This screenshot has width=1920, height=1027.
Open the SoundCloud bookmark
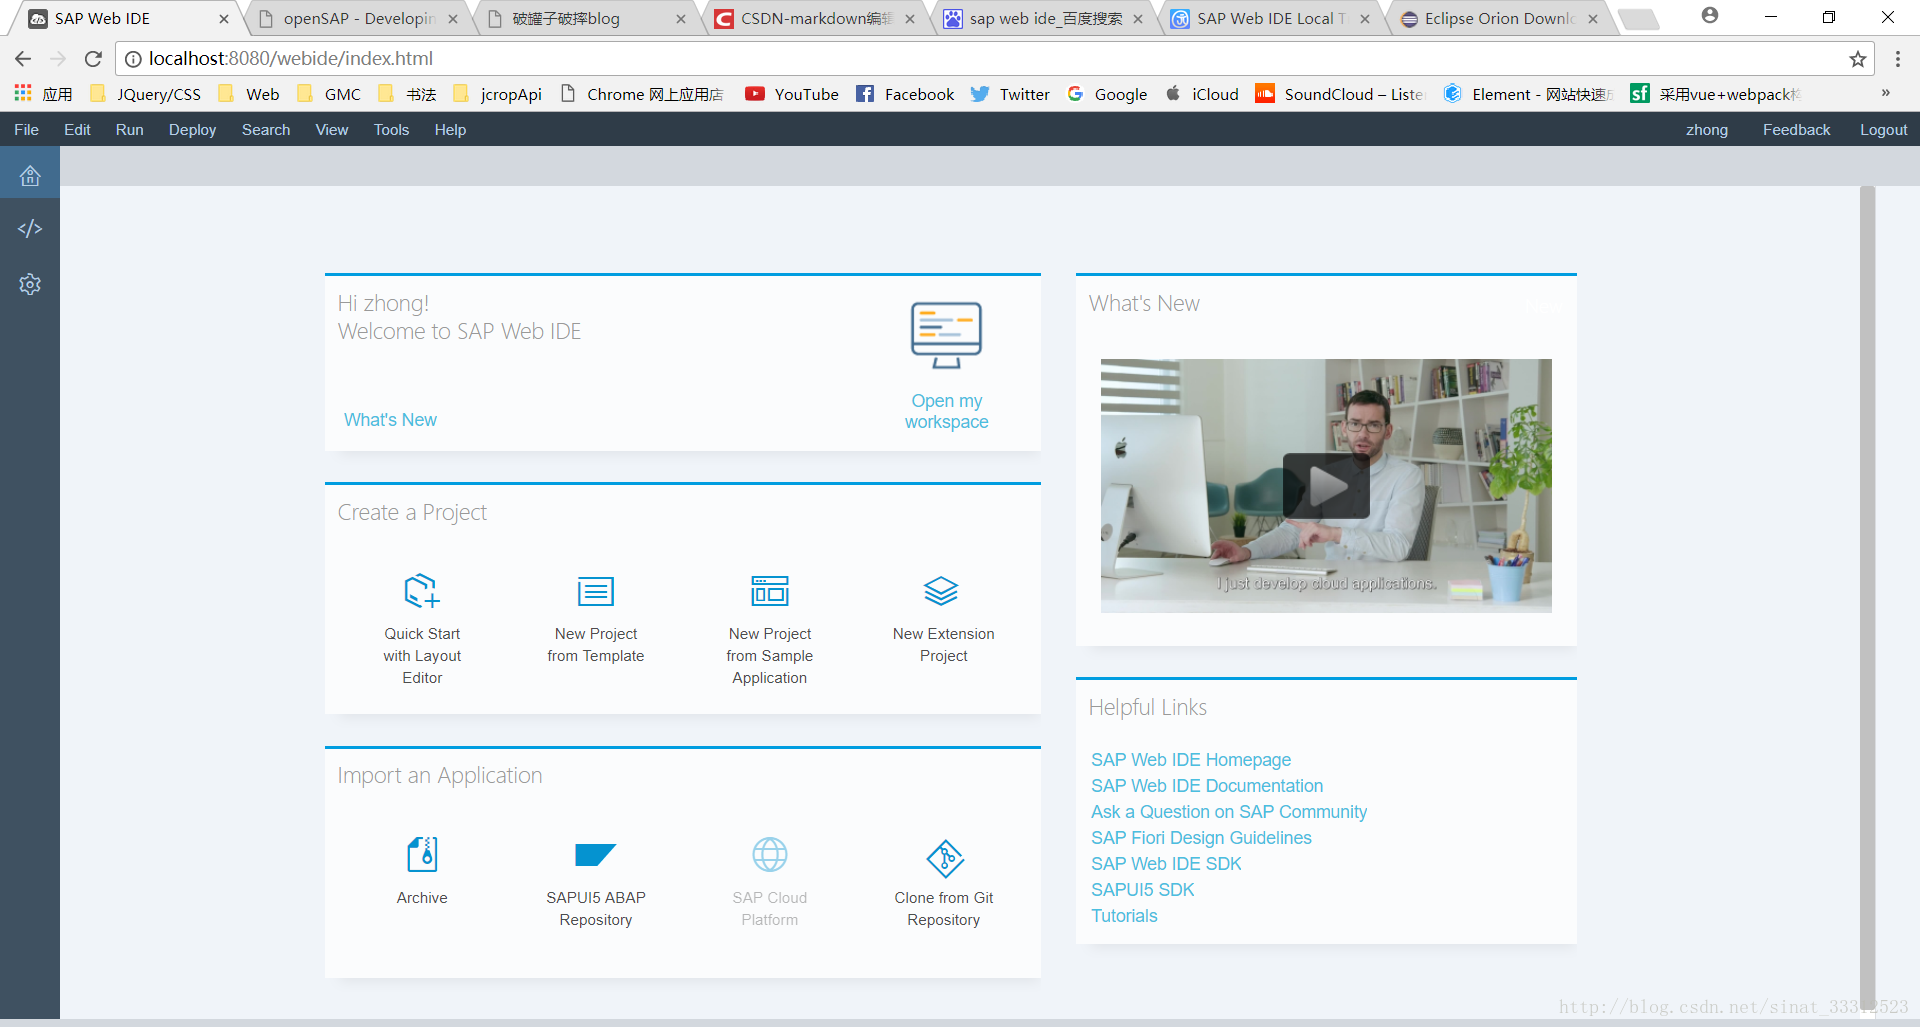(1340, 94)
